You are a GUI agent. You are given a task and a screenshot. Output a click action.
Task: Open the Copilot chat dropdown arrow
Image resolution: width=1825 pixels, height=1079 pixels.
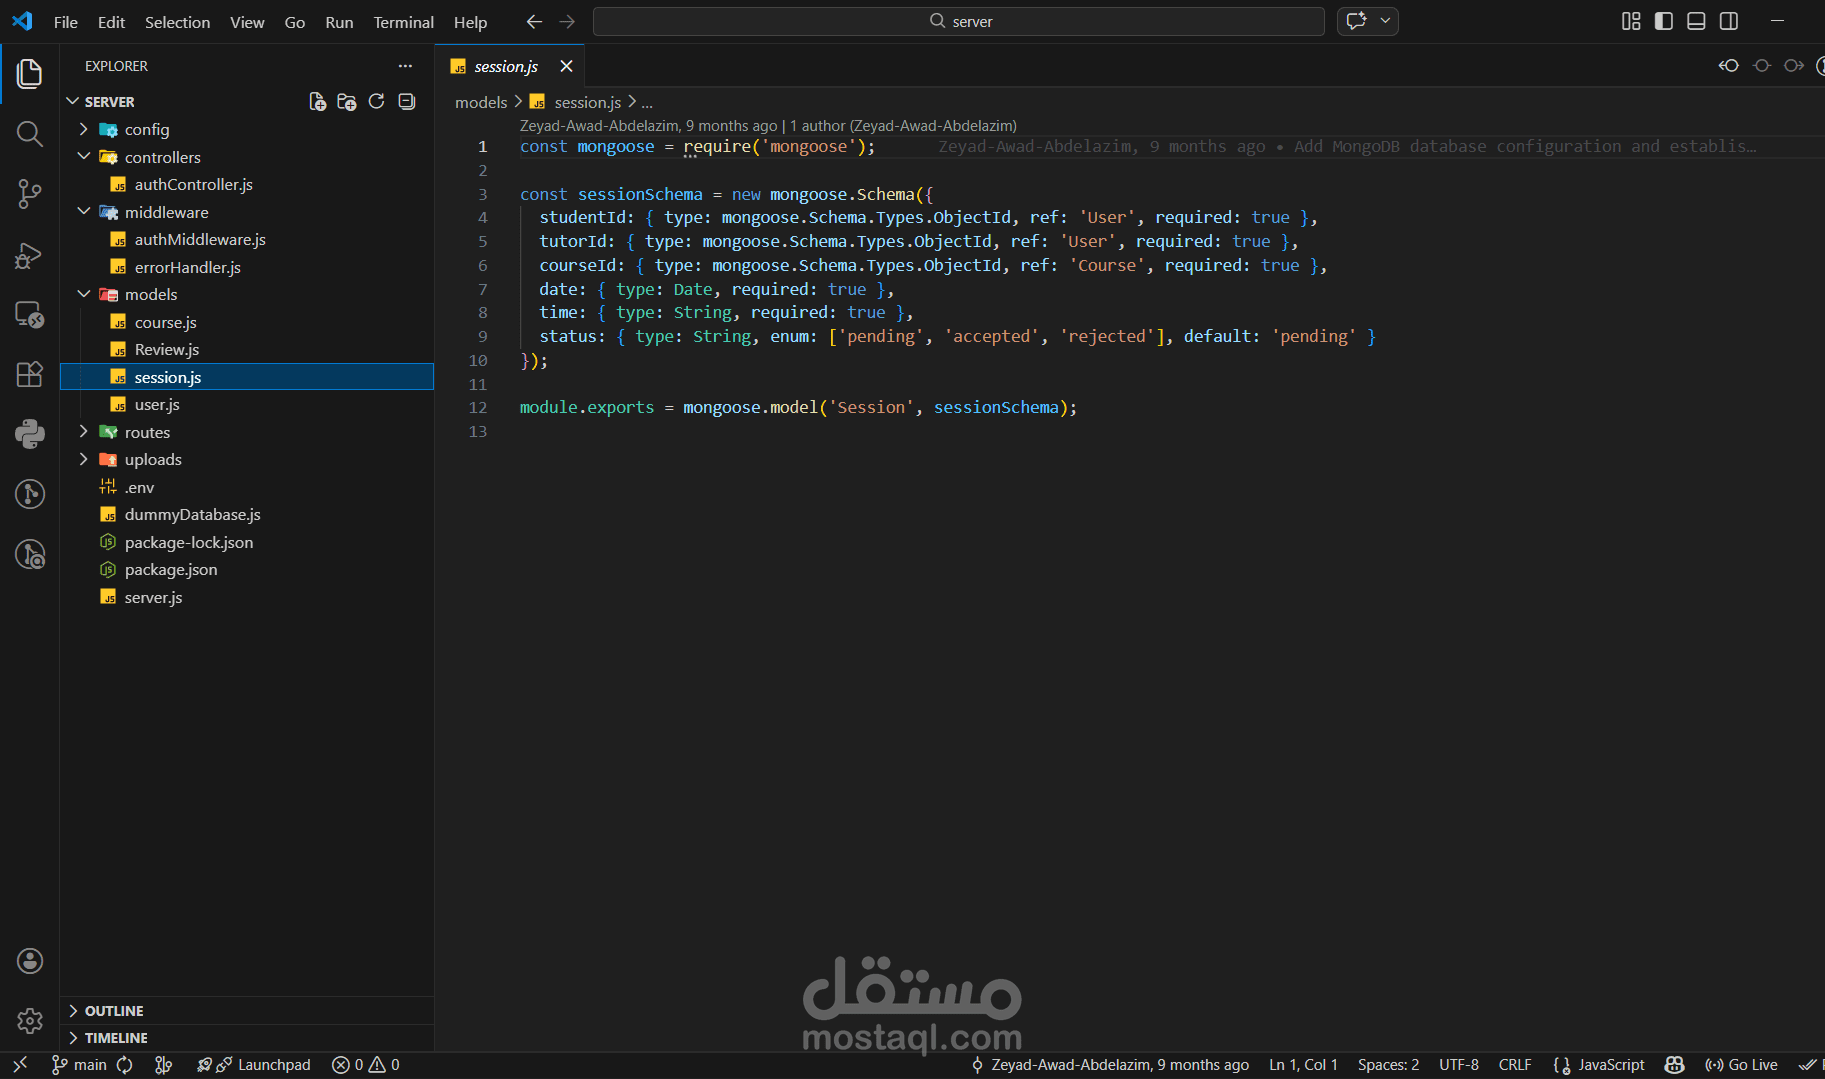tap(1385, 21)
